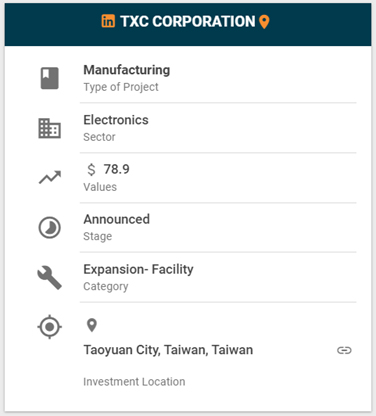Click the crosshair target location icon
Screen dimensions: 376x416
[x=49, y=327]
